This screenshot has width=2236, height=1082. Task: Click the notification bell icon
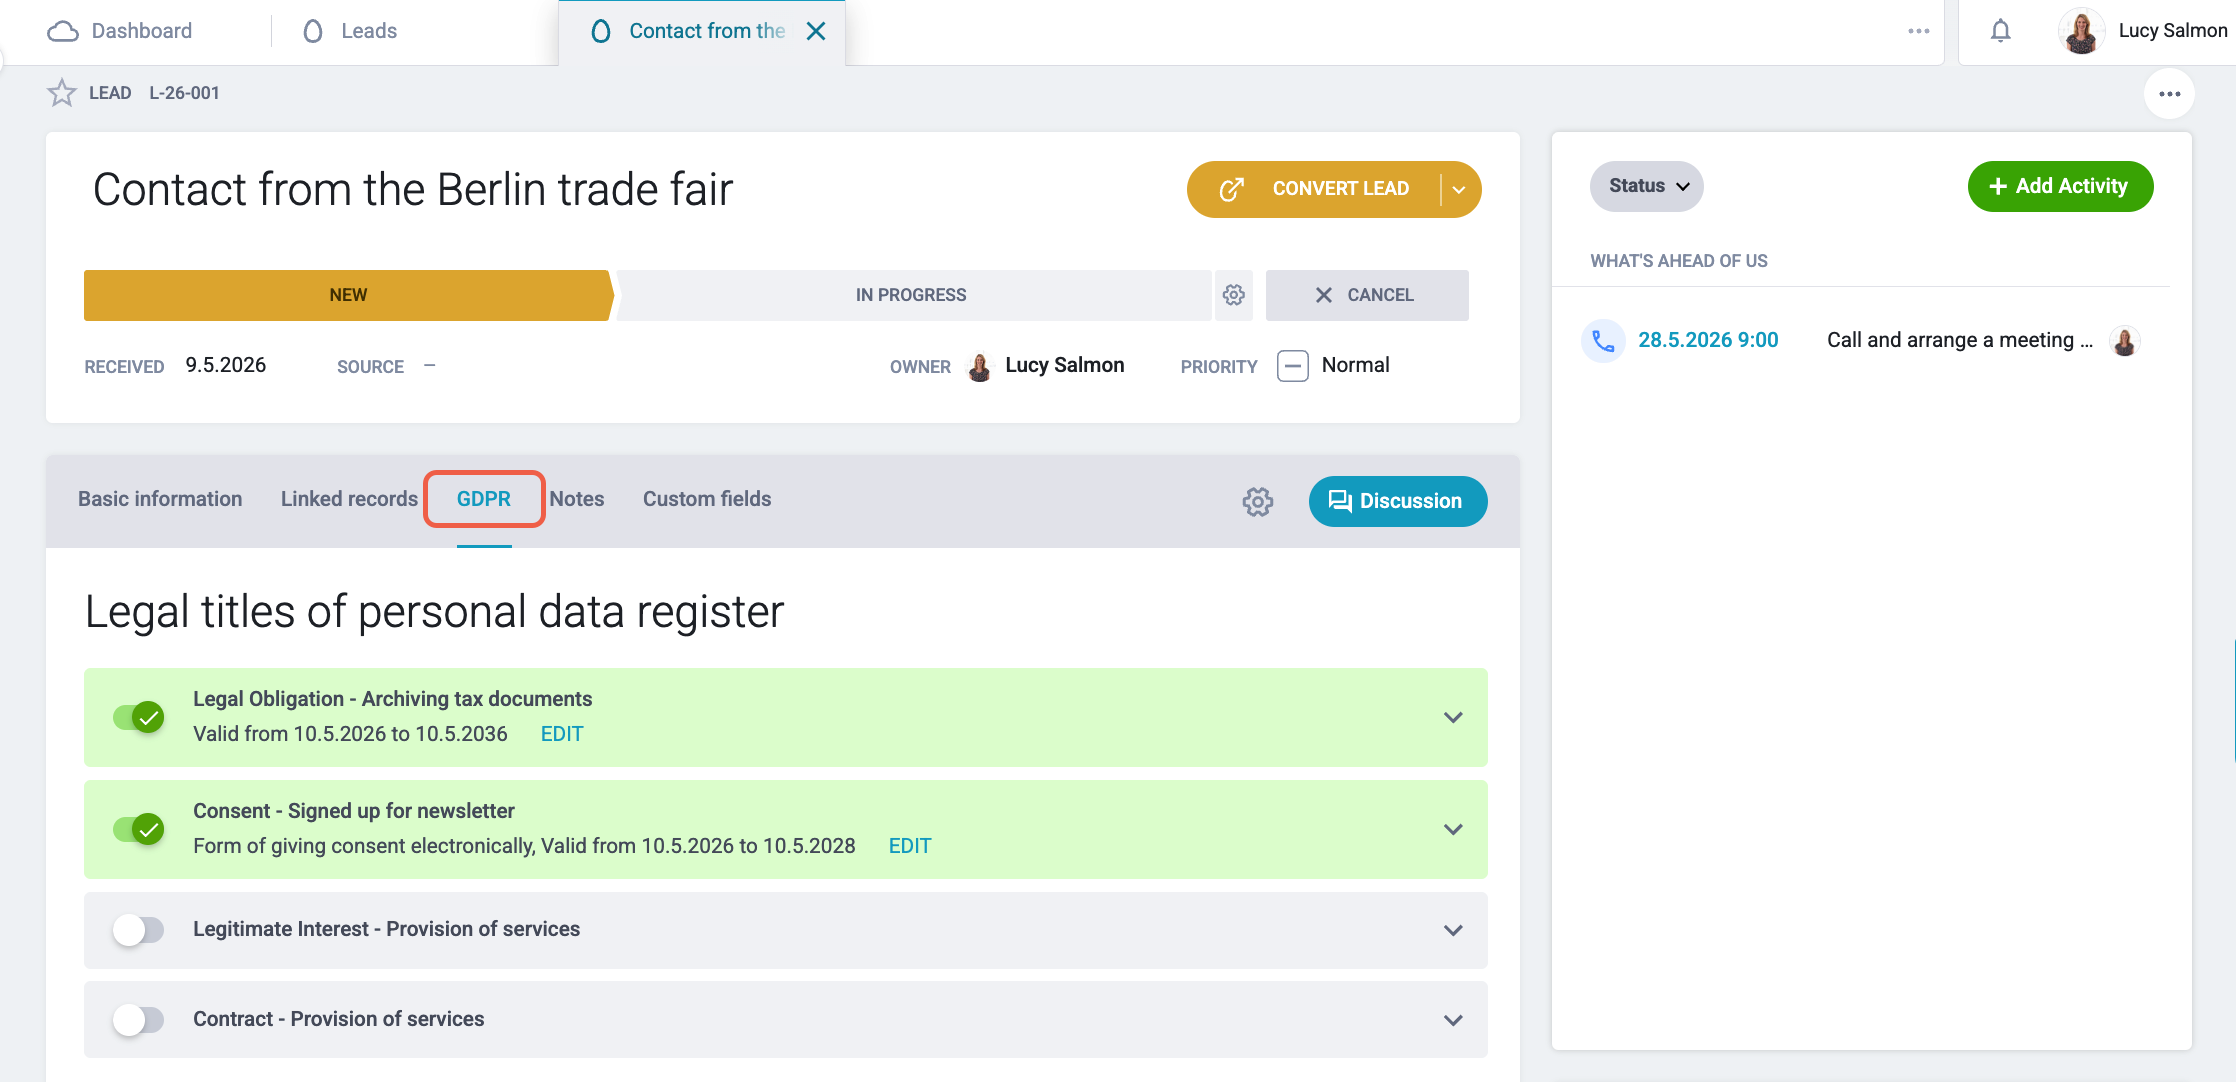[2000, 31]
